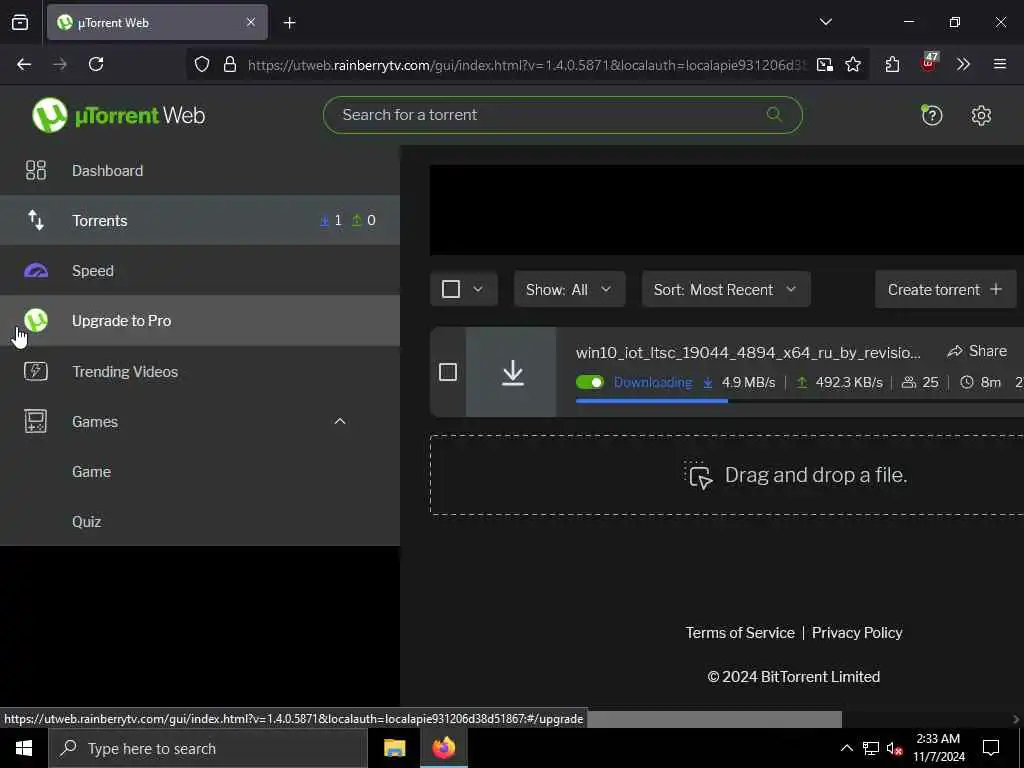Open File Explorer from the taskbar
This screenshot has width=1024, height=768.
point(394,748)
